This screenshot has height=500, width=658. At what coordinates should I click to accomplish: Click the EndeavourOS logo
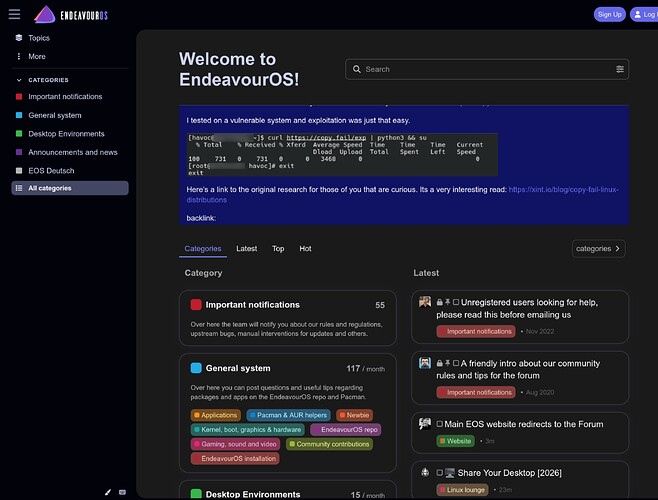[71, 15]
